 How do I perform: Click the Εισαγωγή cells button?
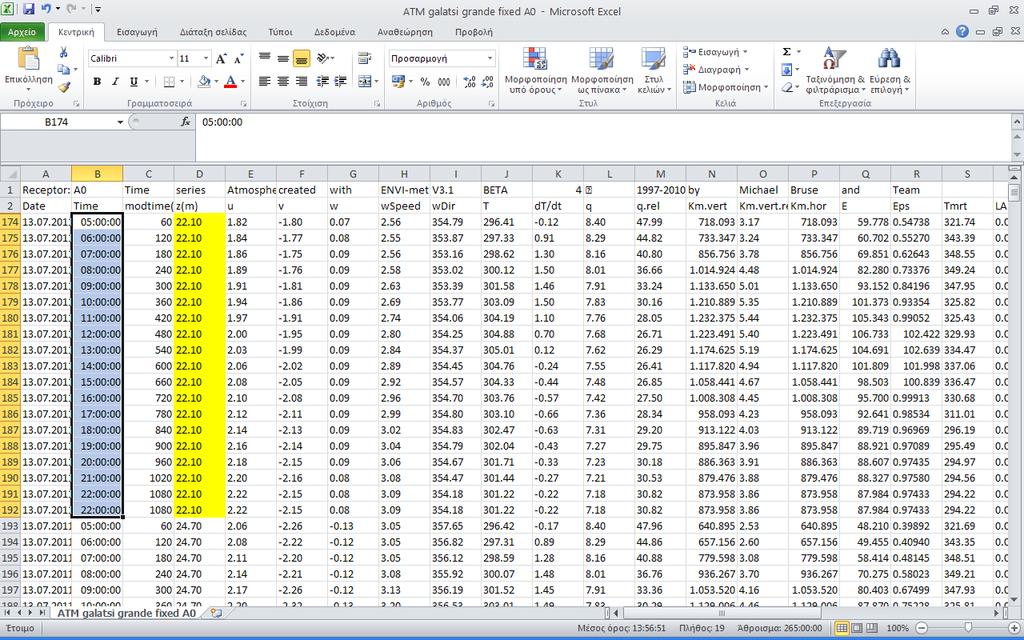[x=716, y=52]
